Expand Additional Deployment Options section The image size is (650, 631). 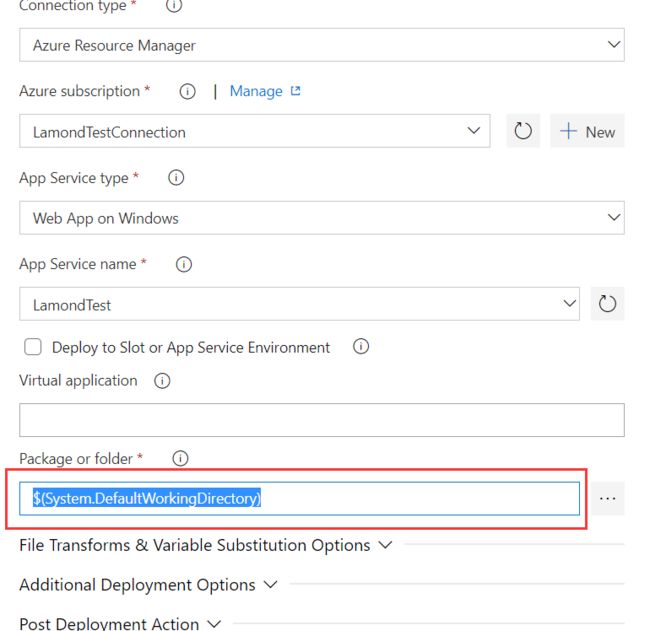click(148, 585)
